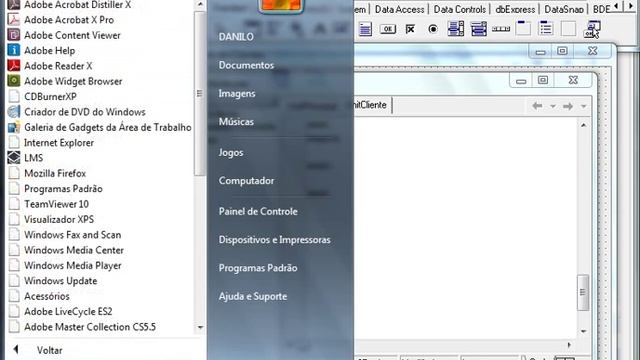
Task: Switch to the DataSnap palette tab
Action: coord(564,9)
